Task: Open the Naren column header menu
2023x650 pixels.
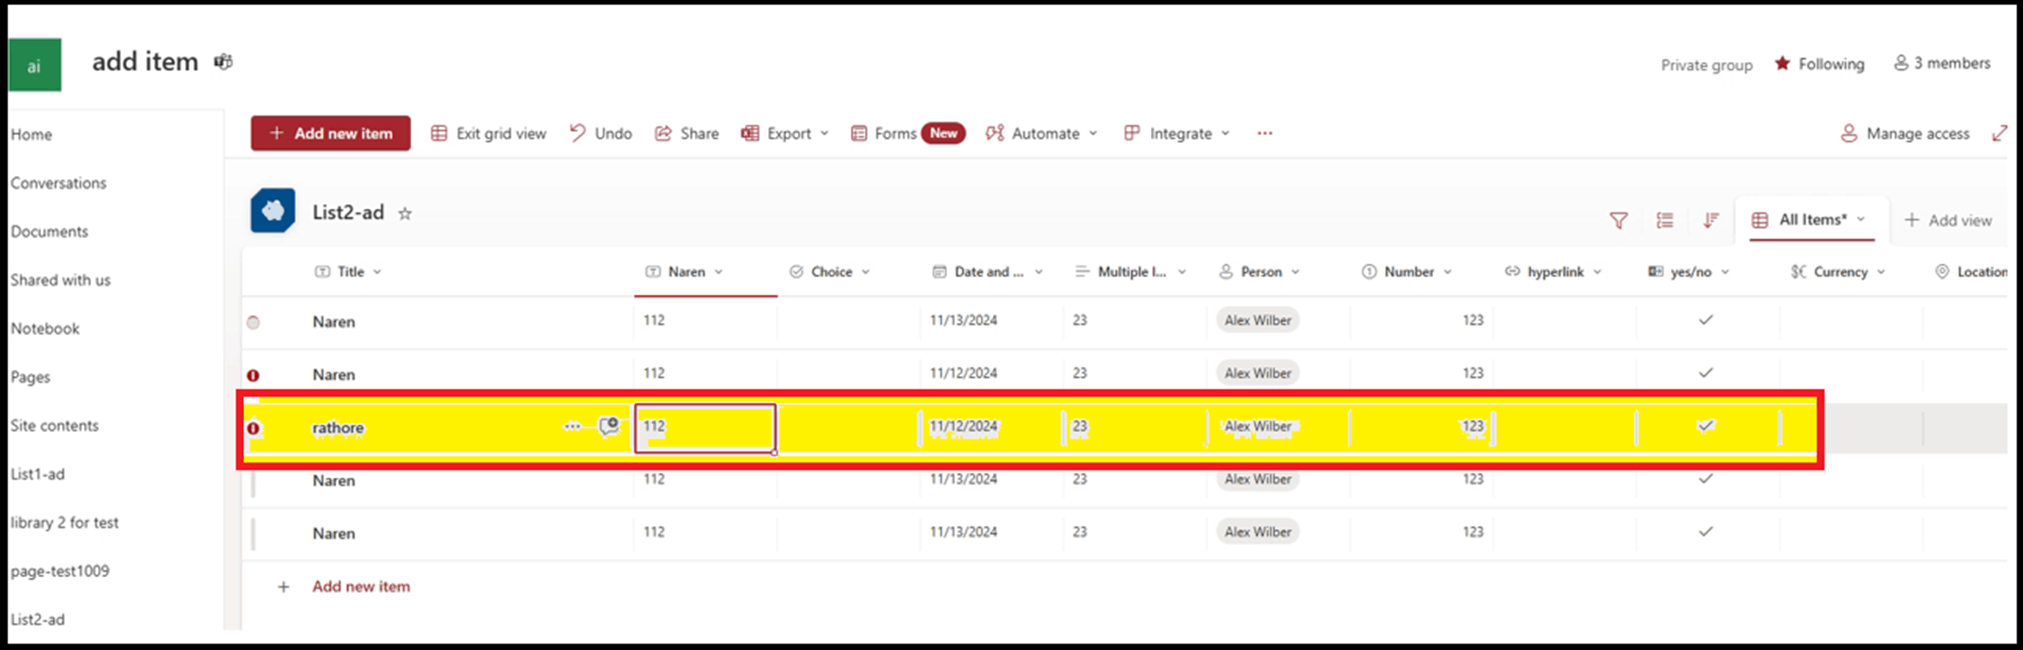Action: click(685, 272)
